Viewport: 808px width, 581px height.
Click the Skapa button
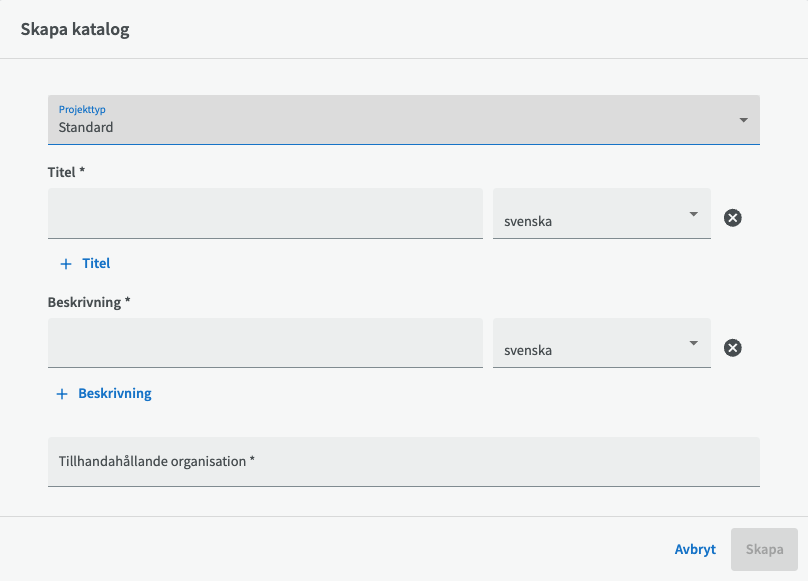(x=764, y=550)
